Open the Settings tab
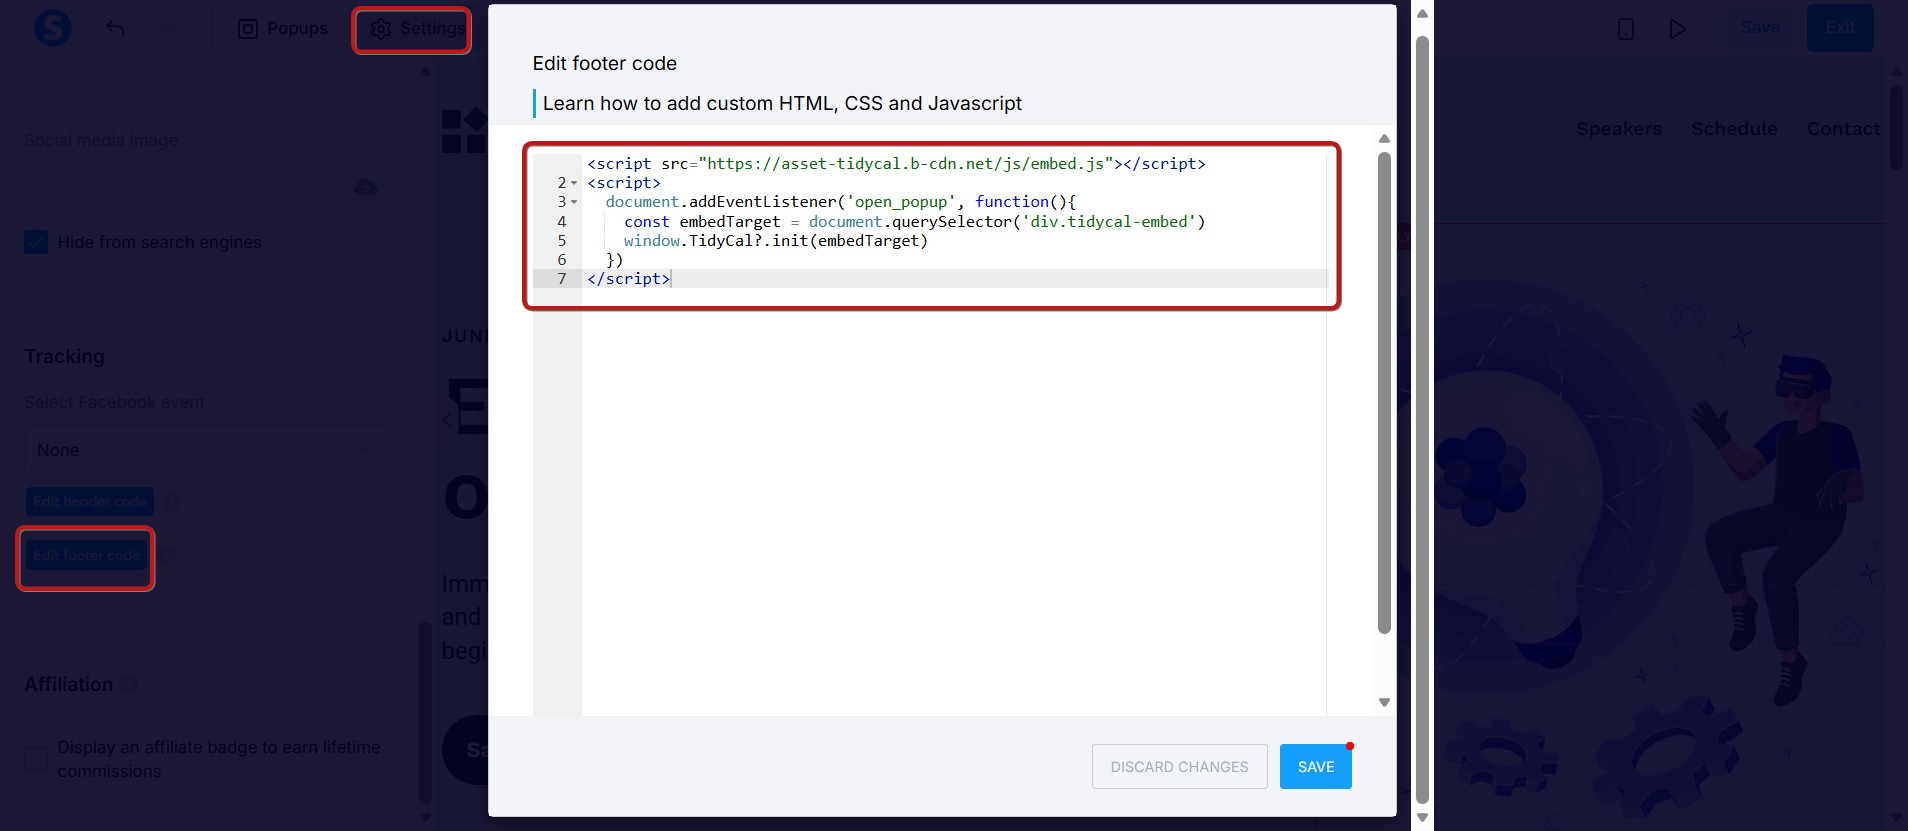 click(x=417, y=29)
